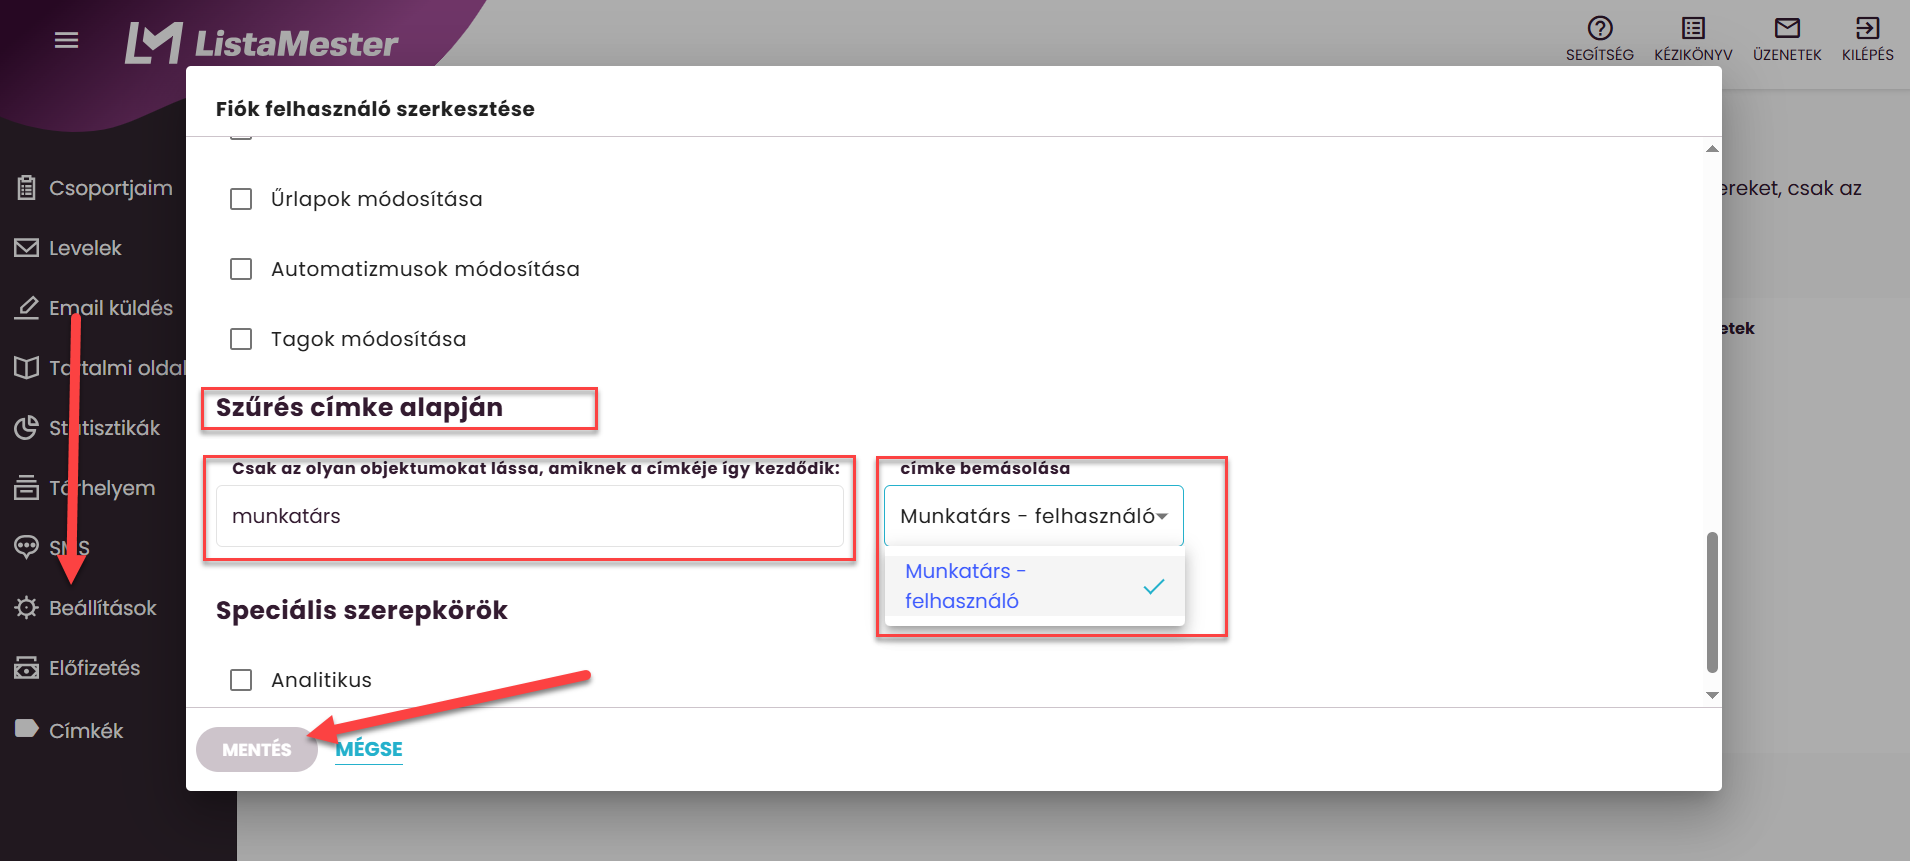The height and width of the screenshot is (861, 1910).
Task: Open Címkék in the sidebar
Action: 86,731
